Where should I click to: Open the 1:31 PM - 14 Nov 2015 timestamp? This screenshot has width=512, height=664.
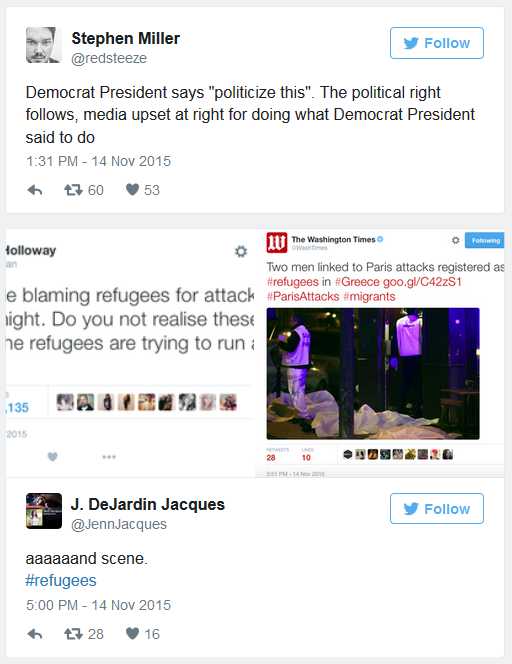pyautogui.click(x=98, y=161)
